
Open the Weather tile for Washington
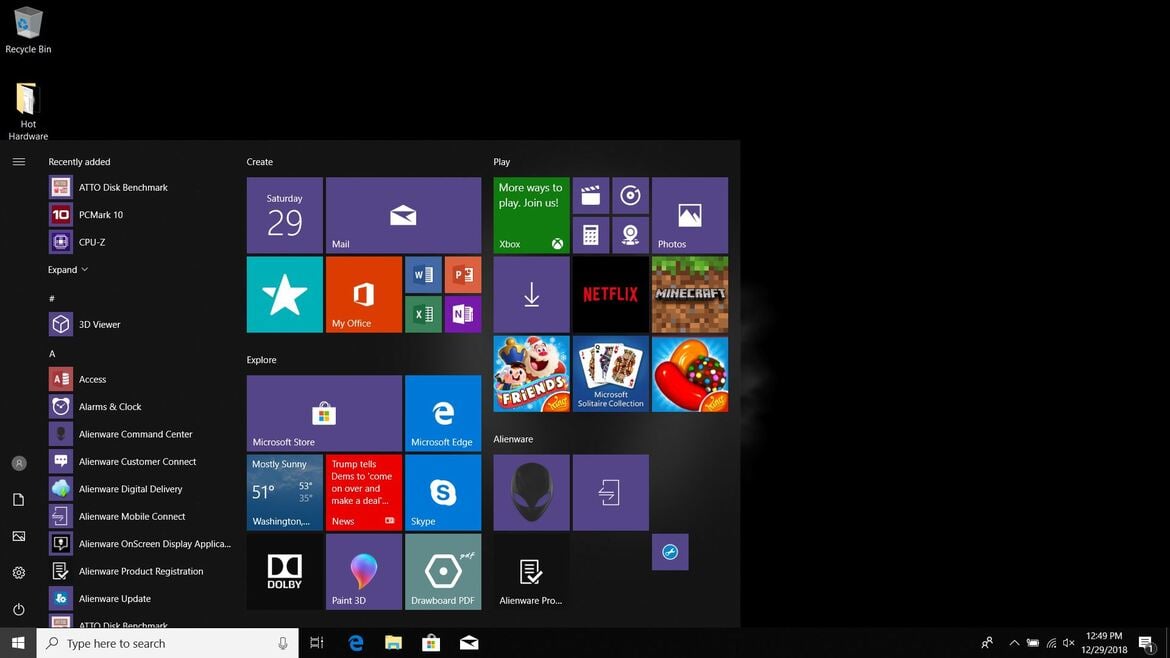[x=284, y=492]
